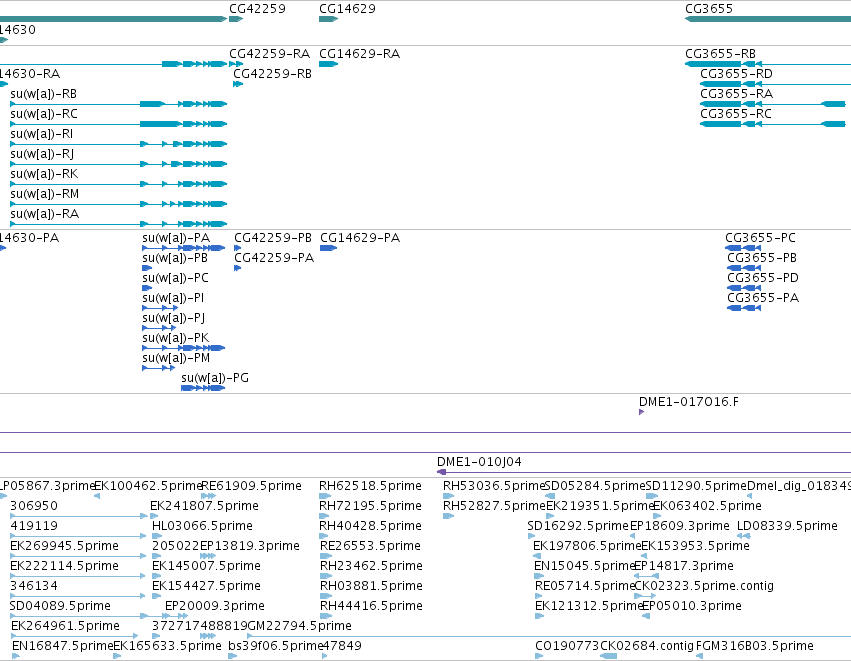Select CG3655-PB protein label
The height and width of the screenshot is (661, 851).
click(762, 258)
